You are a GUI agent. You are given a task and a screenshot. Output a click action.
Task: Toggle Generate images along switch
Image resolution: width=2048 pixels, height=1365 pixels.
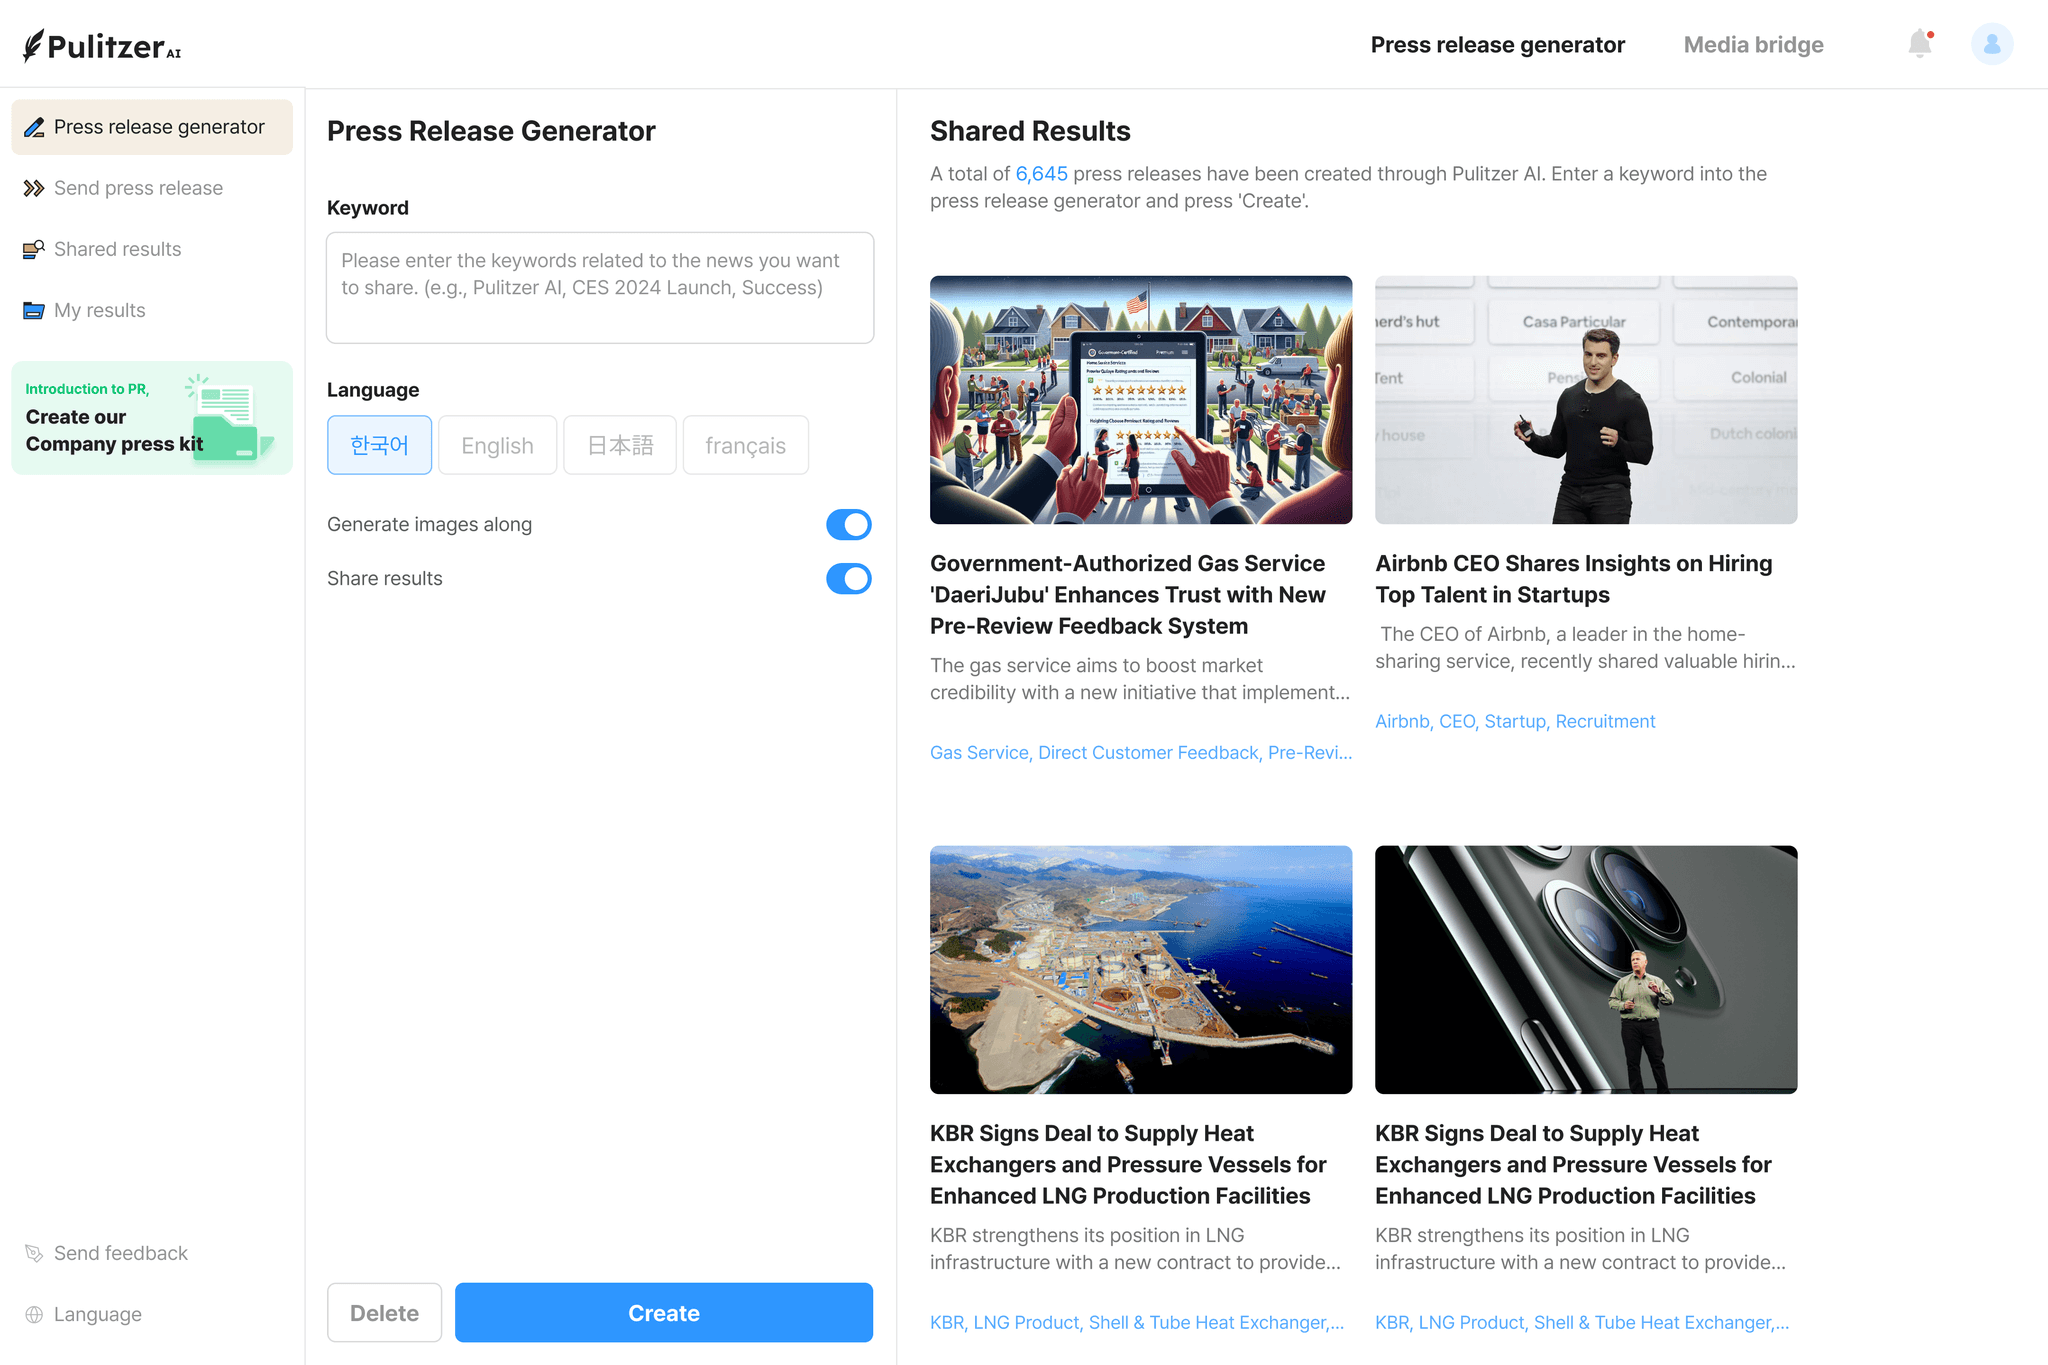[x=848, y=524]
